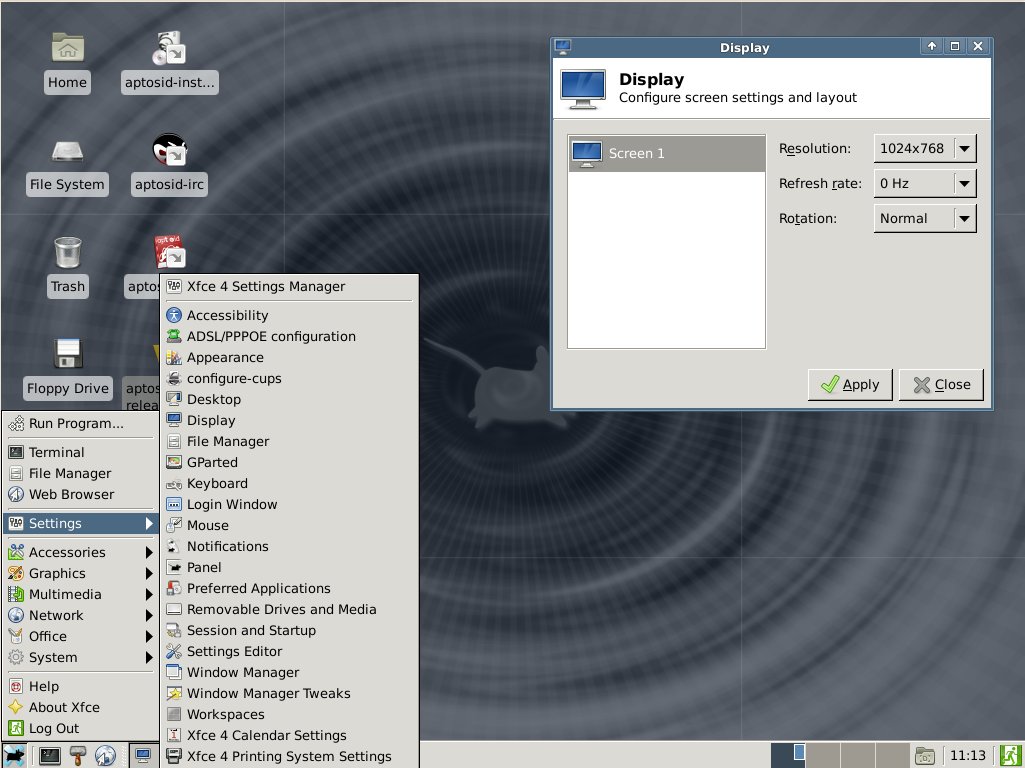The width and height of the screenshot is (1025, 768).
Task: Expand the Network submenu
Action: coord(80,615)
